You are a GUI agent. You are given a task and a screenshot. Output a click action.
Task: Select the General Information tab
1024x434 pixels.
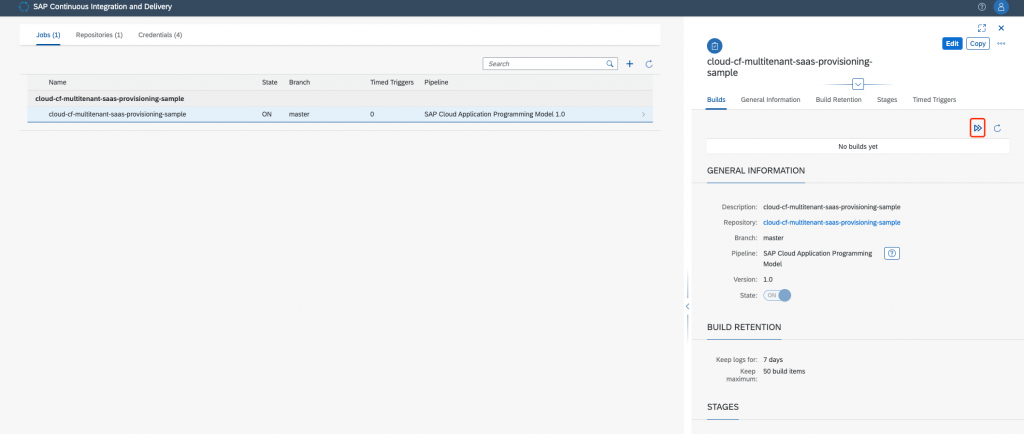(771, 100)
